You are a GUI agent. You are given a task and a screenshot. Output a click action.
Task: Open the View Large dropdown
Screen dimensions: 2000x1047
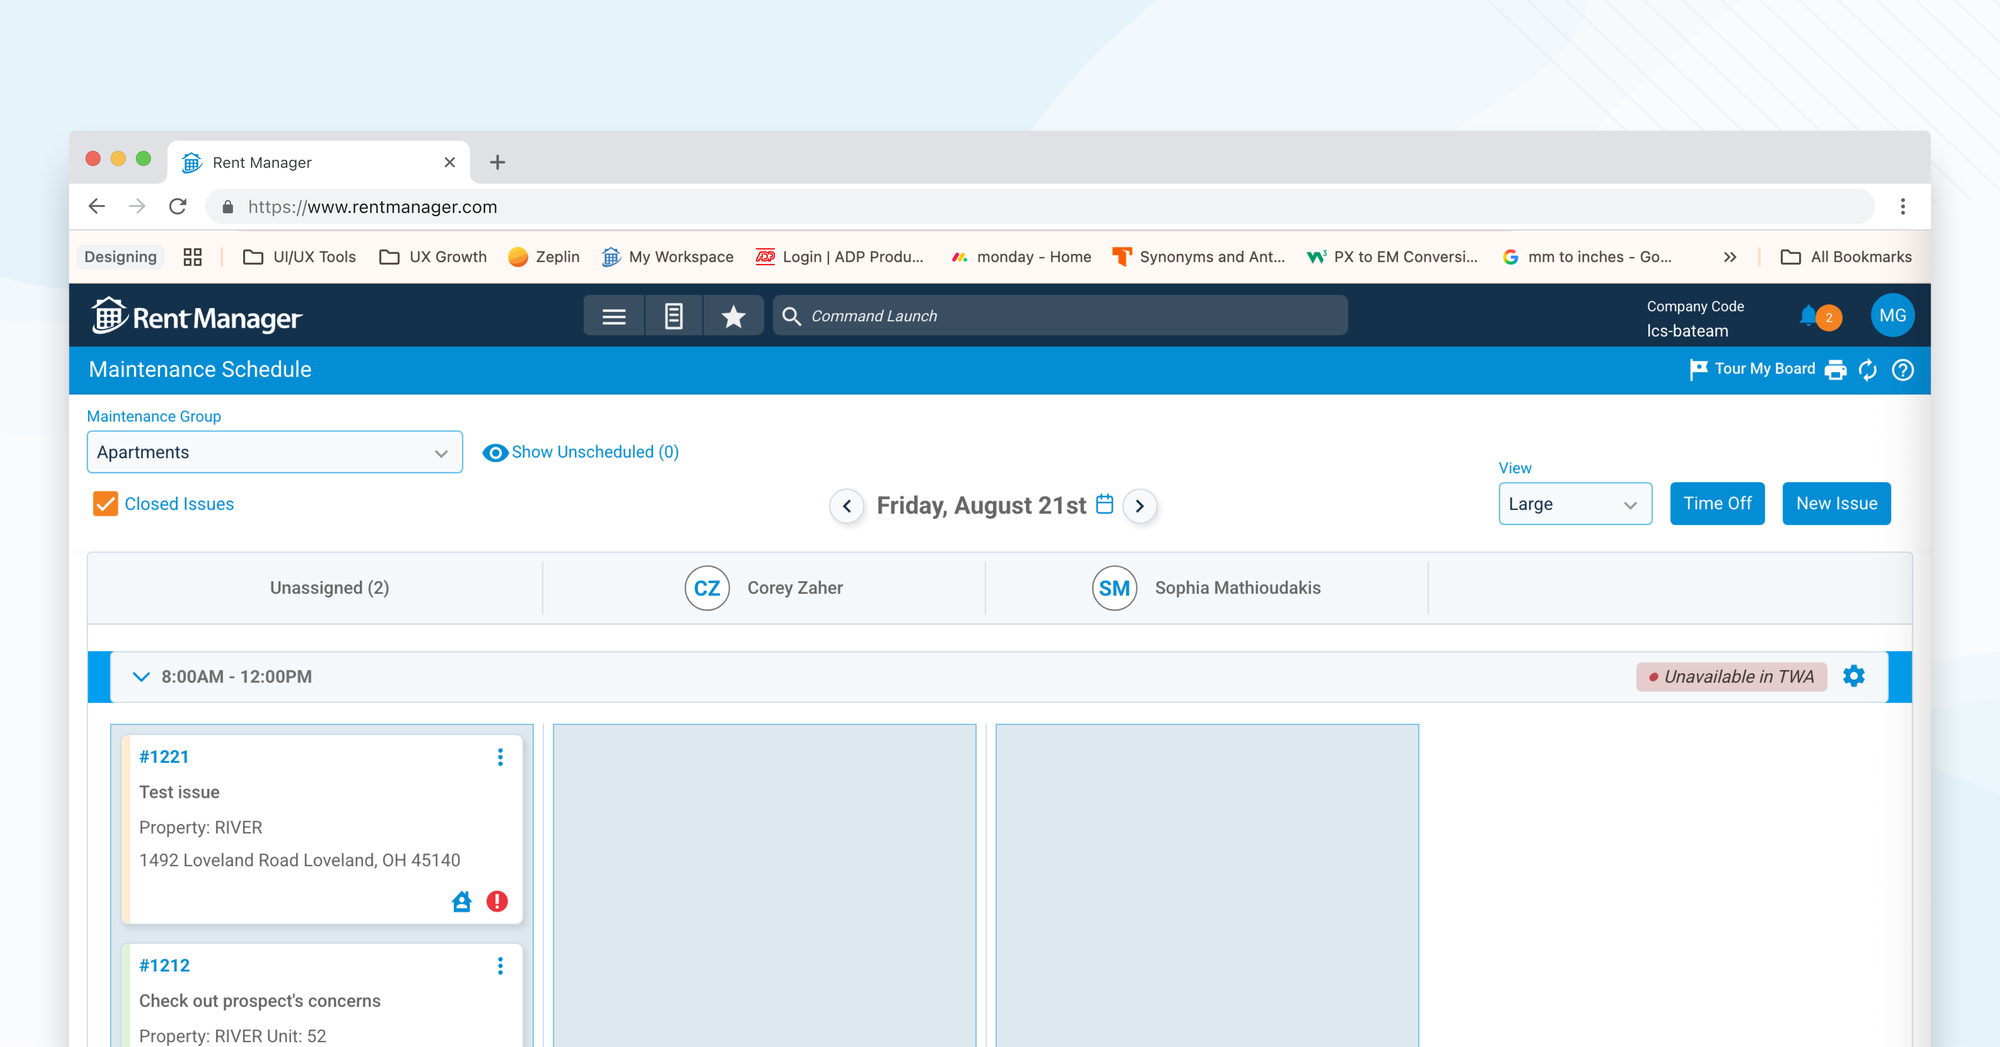[x=1575, y=504]
